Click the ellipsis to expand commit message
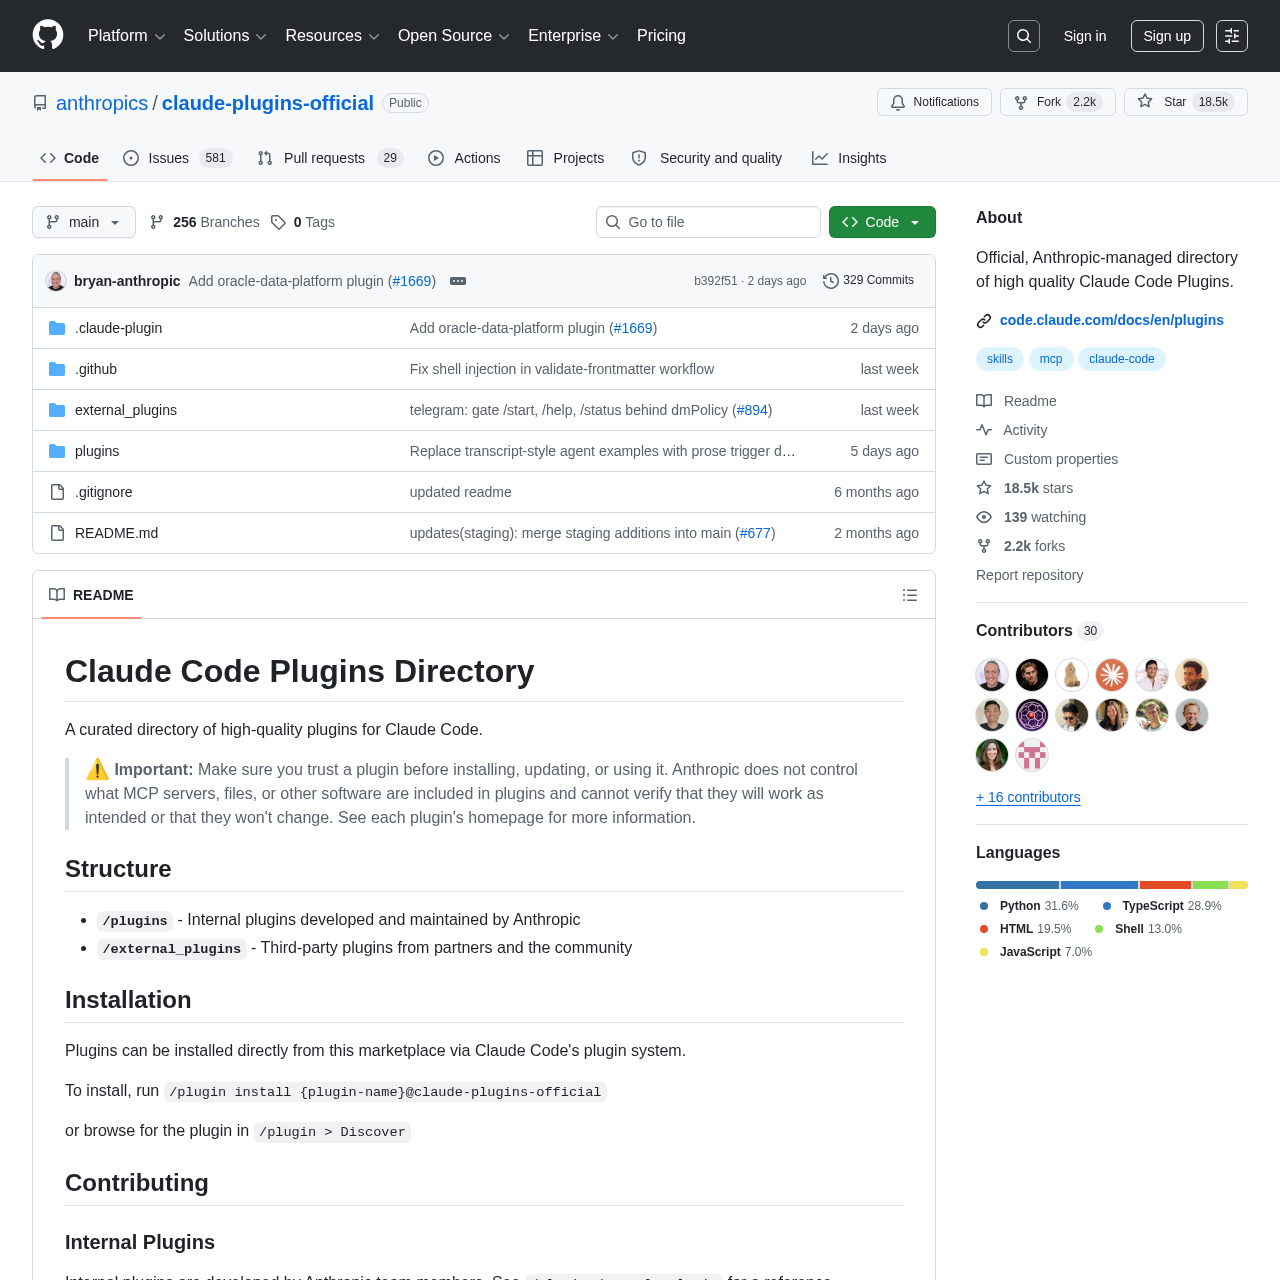 (458, 281)
